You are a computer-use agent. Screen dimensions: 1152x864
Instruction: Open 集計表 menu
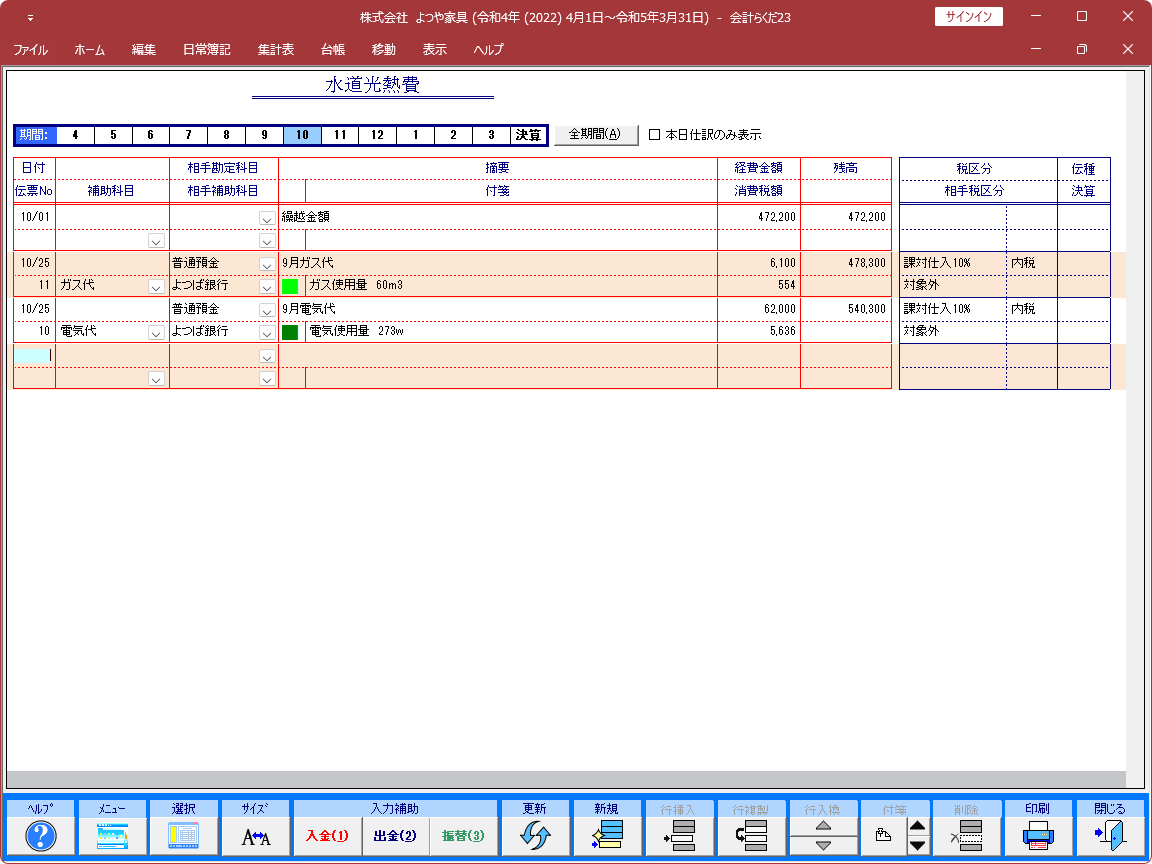[276, 50]
